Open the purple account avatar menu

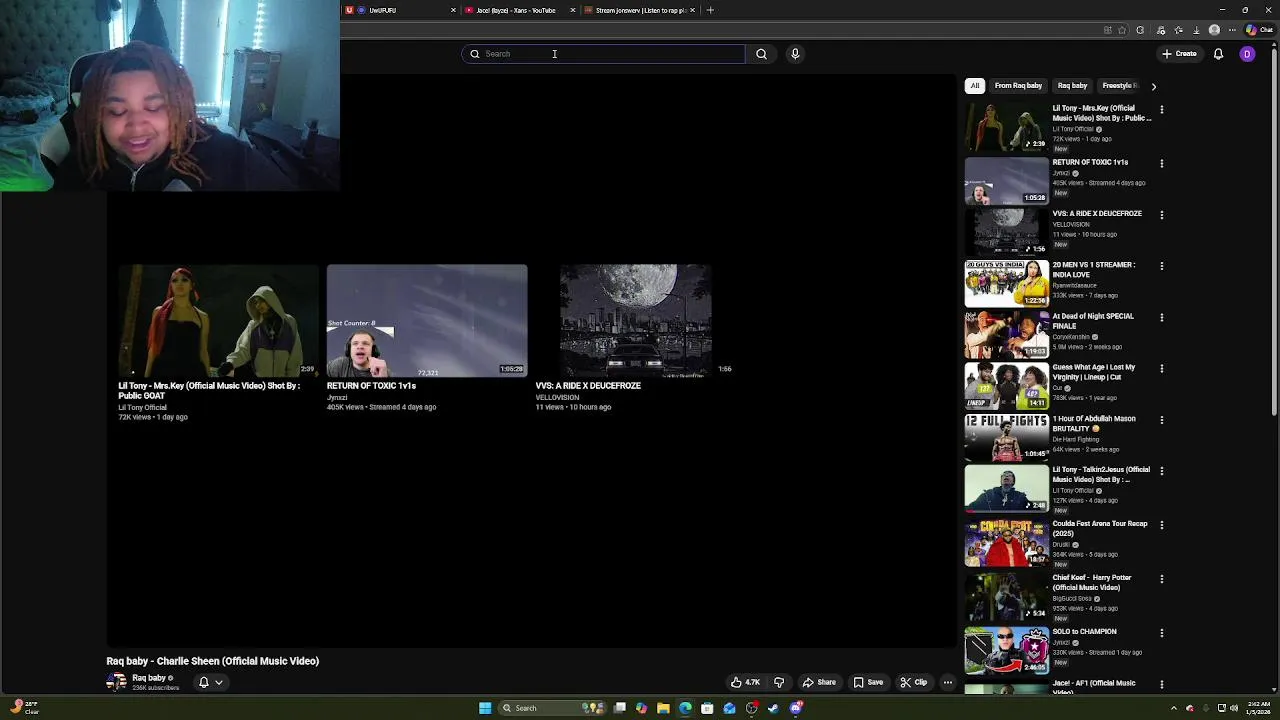(1247, 54)
